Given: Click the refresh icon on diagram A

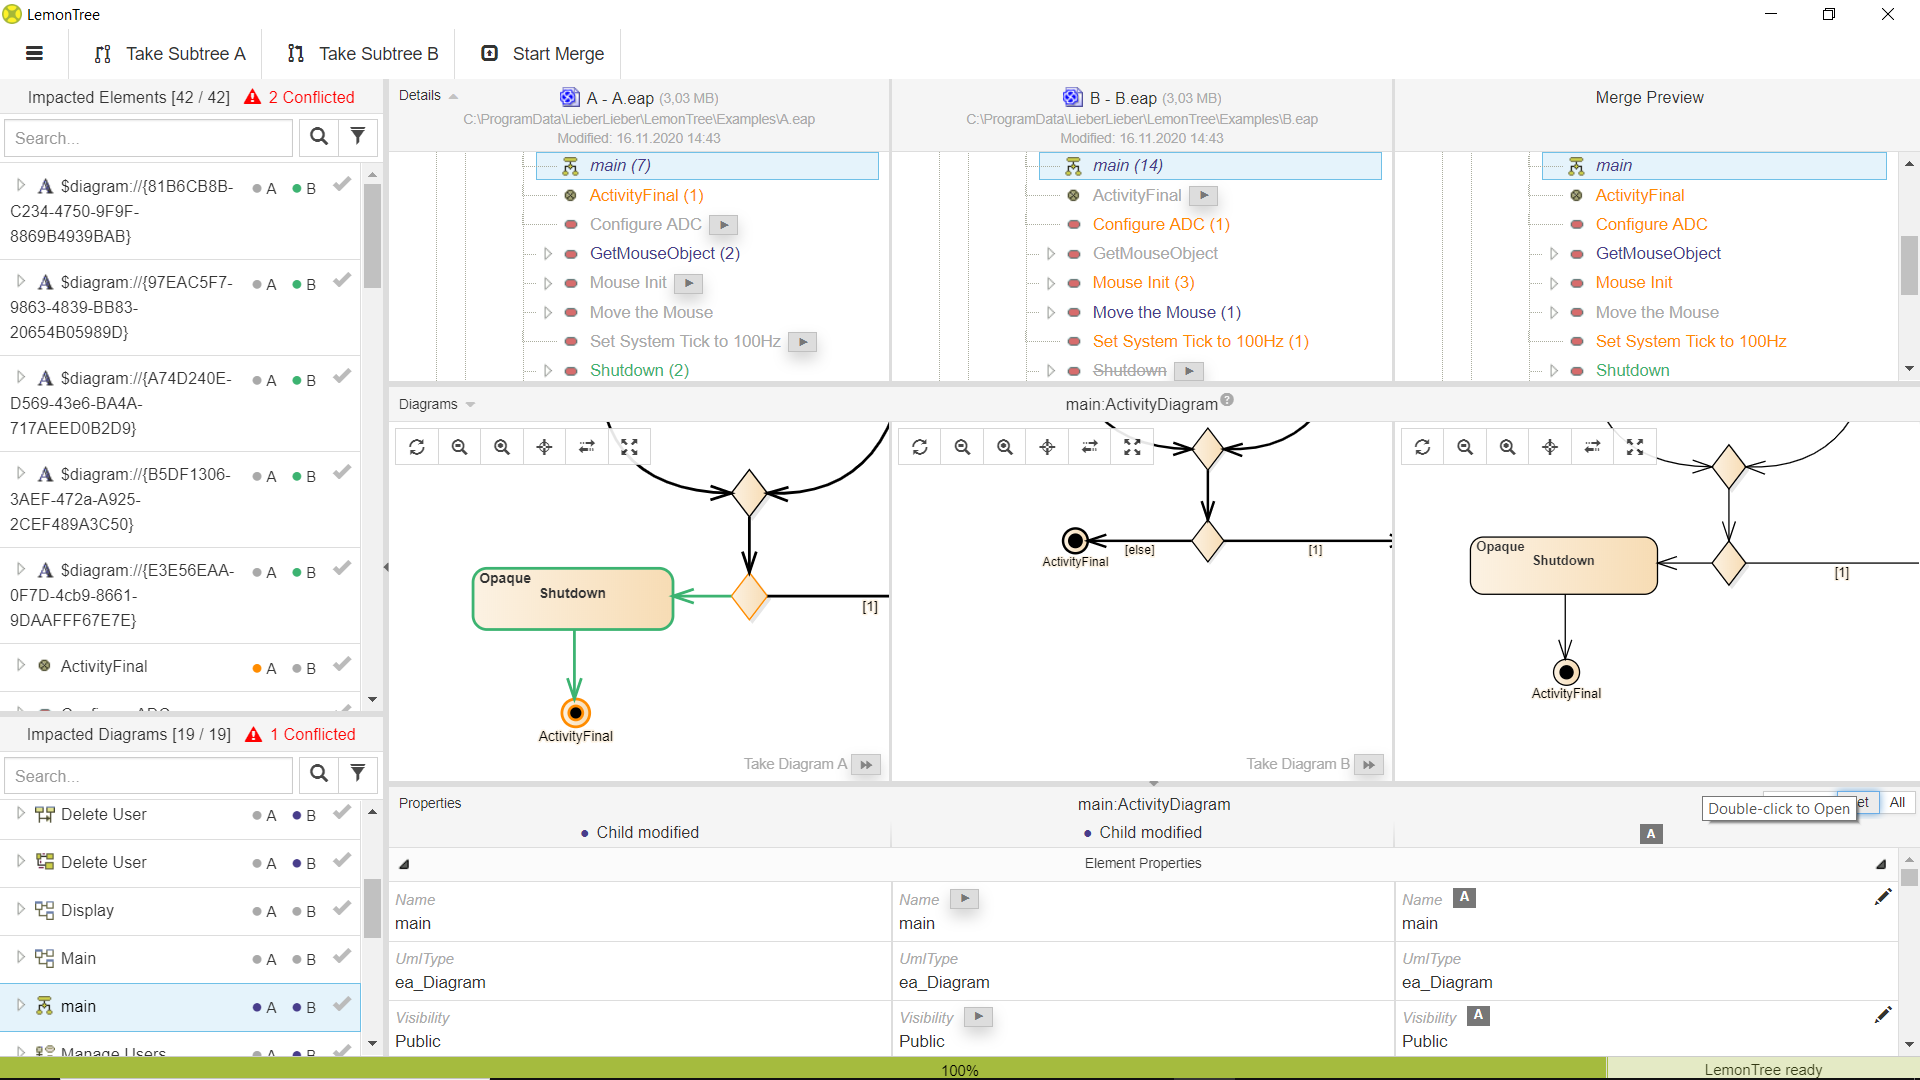Looking at the screenshot, I should point(417,446).
